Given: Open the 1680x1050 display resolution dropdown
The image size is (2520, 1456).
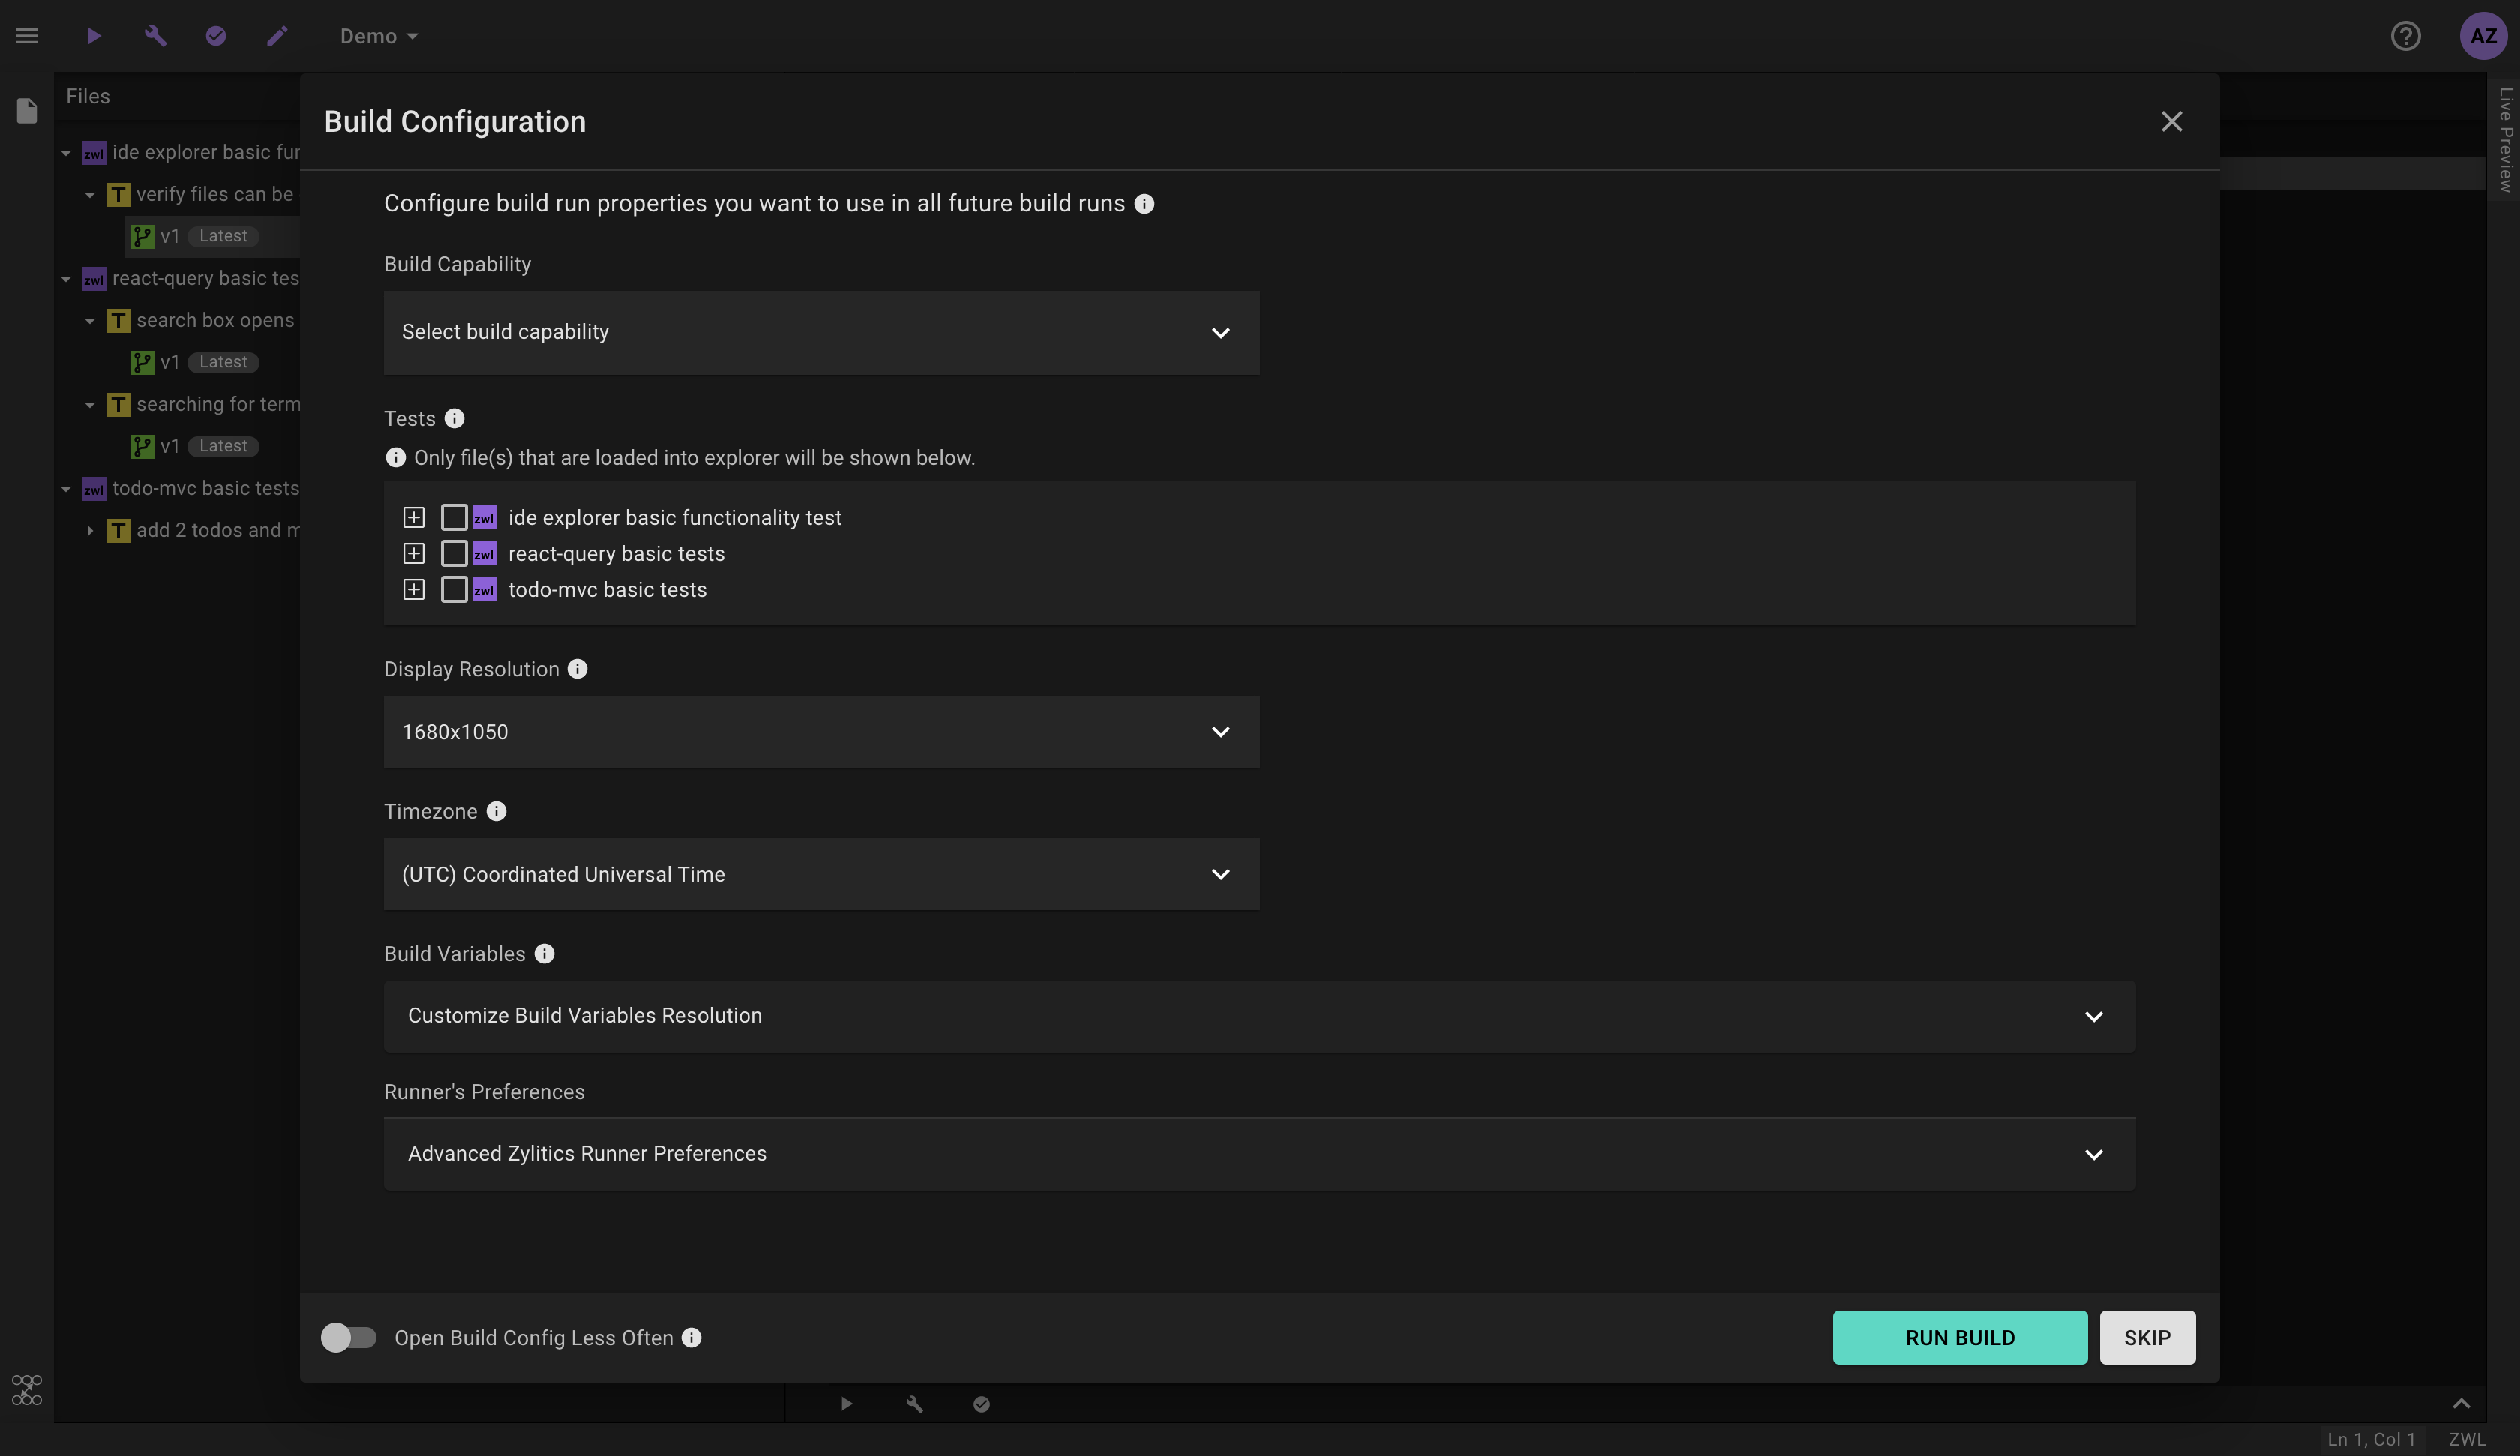Looking at the screenshot, I should (x=820, y=732).
